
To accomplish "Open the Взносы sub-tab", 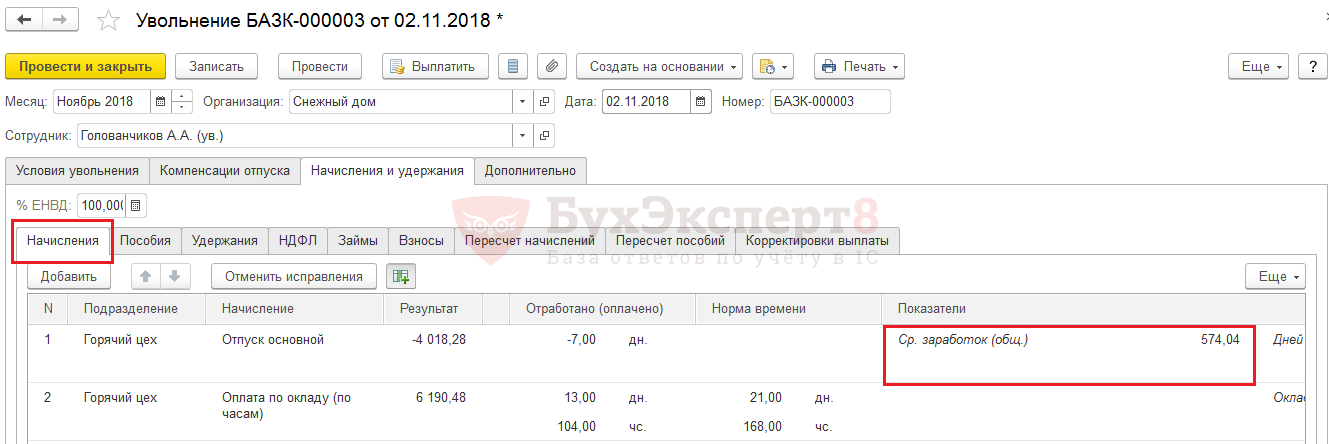I will [x=421, y=241].
